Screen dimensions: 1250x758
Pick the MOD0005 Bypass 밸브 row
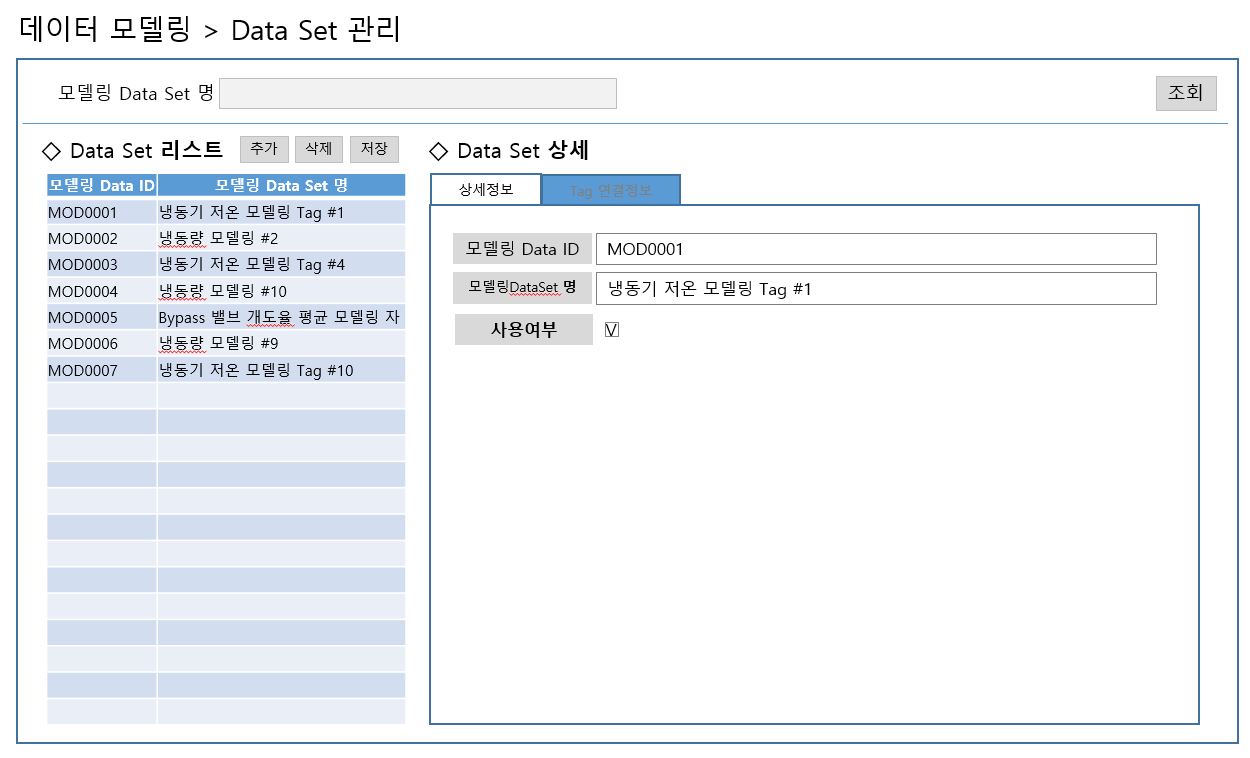(225, 318)
